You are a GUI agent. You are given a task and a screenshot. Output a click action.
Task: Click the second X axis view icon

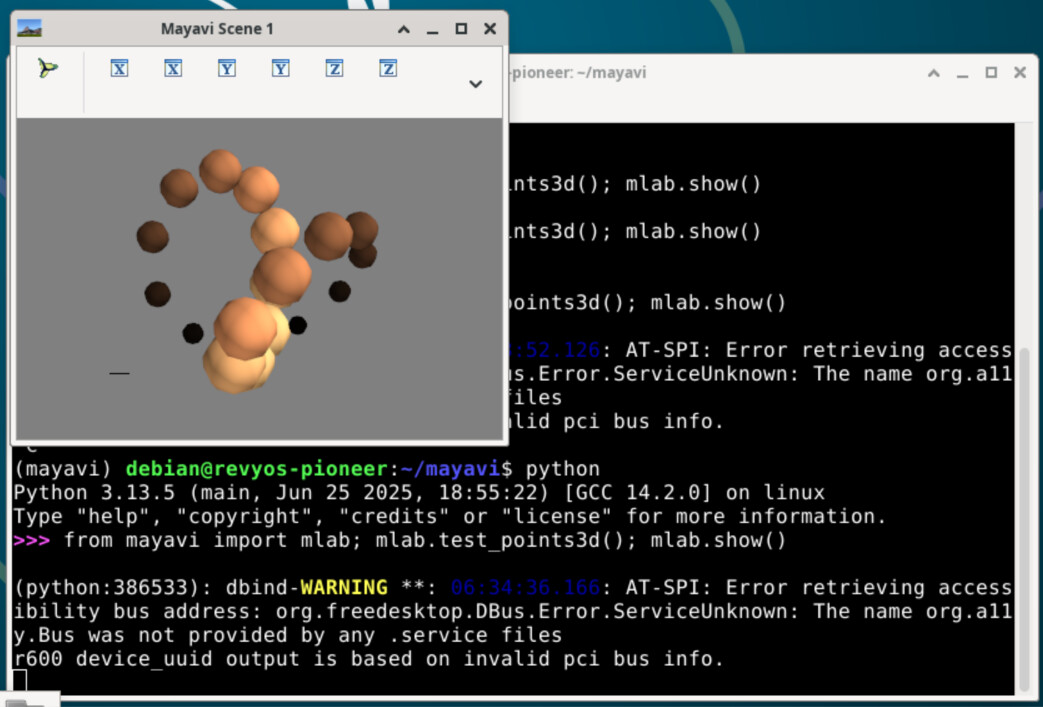173,69
